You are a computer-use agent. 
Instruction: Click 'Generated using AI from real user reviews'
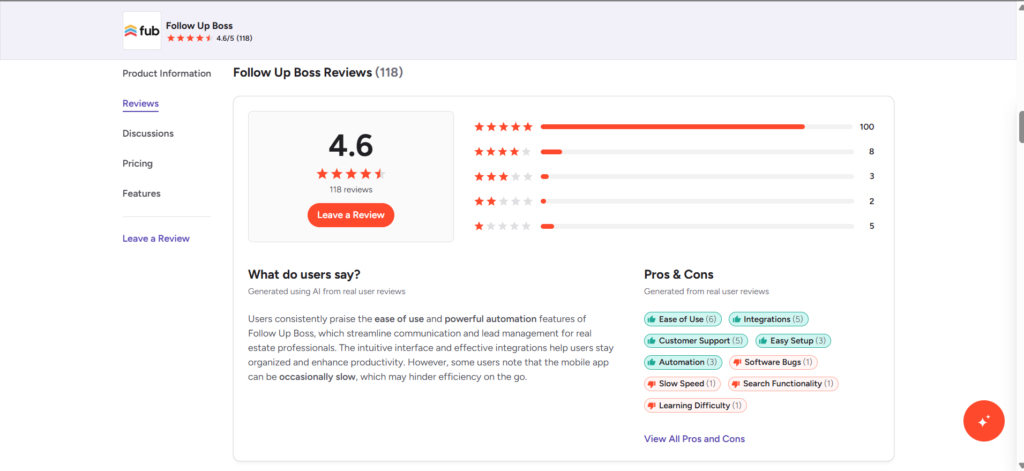(x=327, y=291)
